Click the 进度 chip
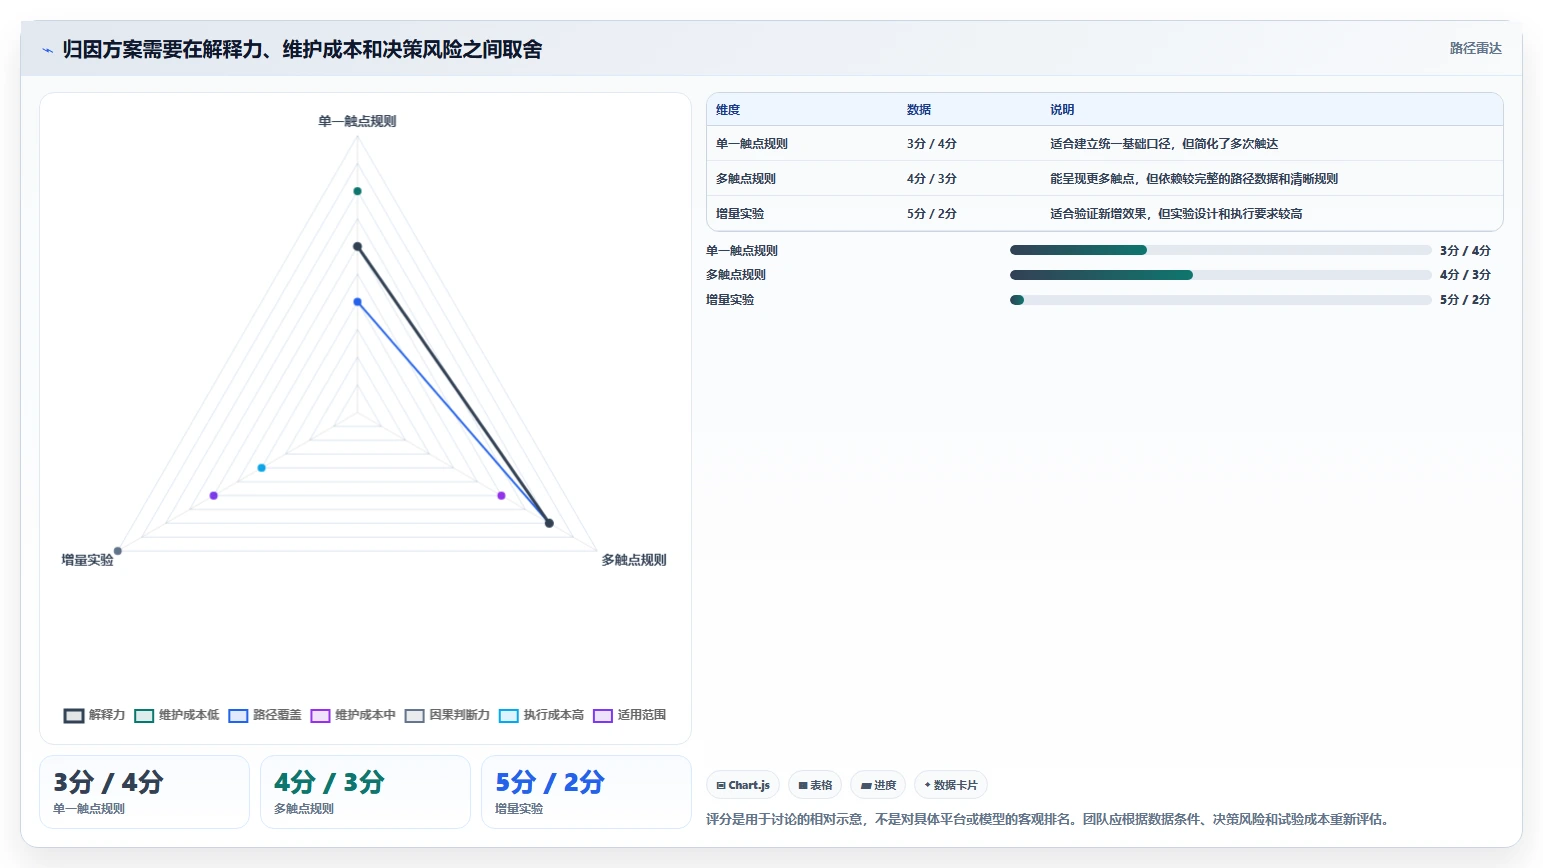This screenshot has height=868, width=1543. click(878, 785)
